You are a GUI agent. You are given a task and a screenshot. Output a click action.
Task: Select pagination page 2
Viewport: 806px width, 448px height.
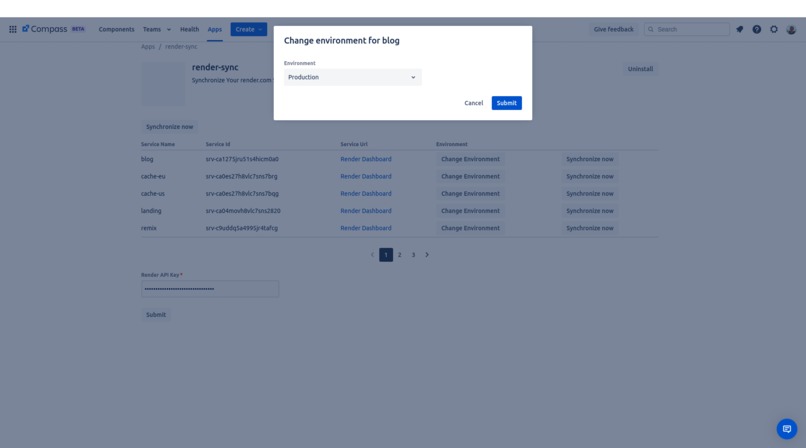(x=399, y=255)
